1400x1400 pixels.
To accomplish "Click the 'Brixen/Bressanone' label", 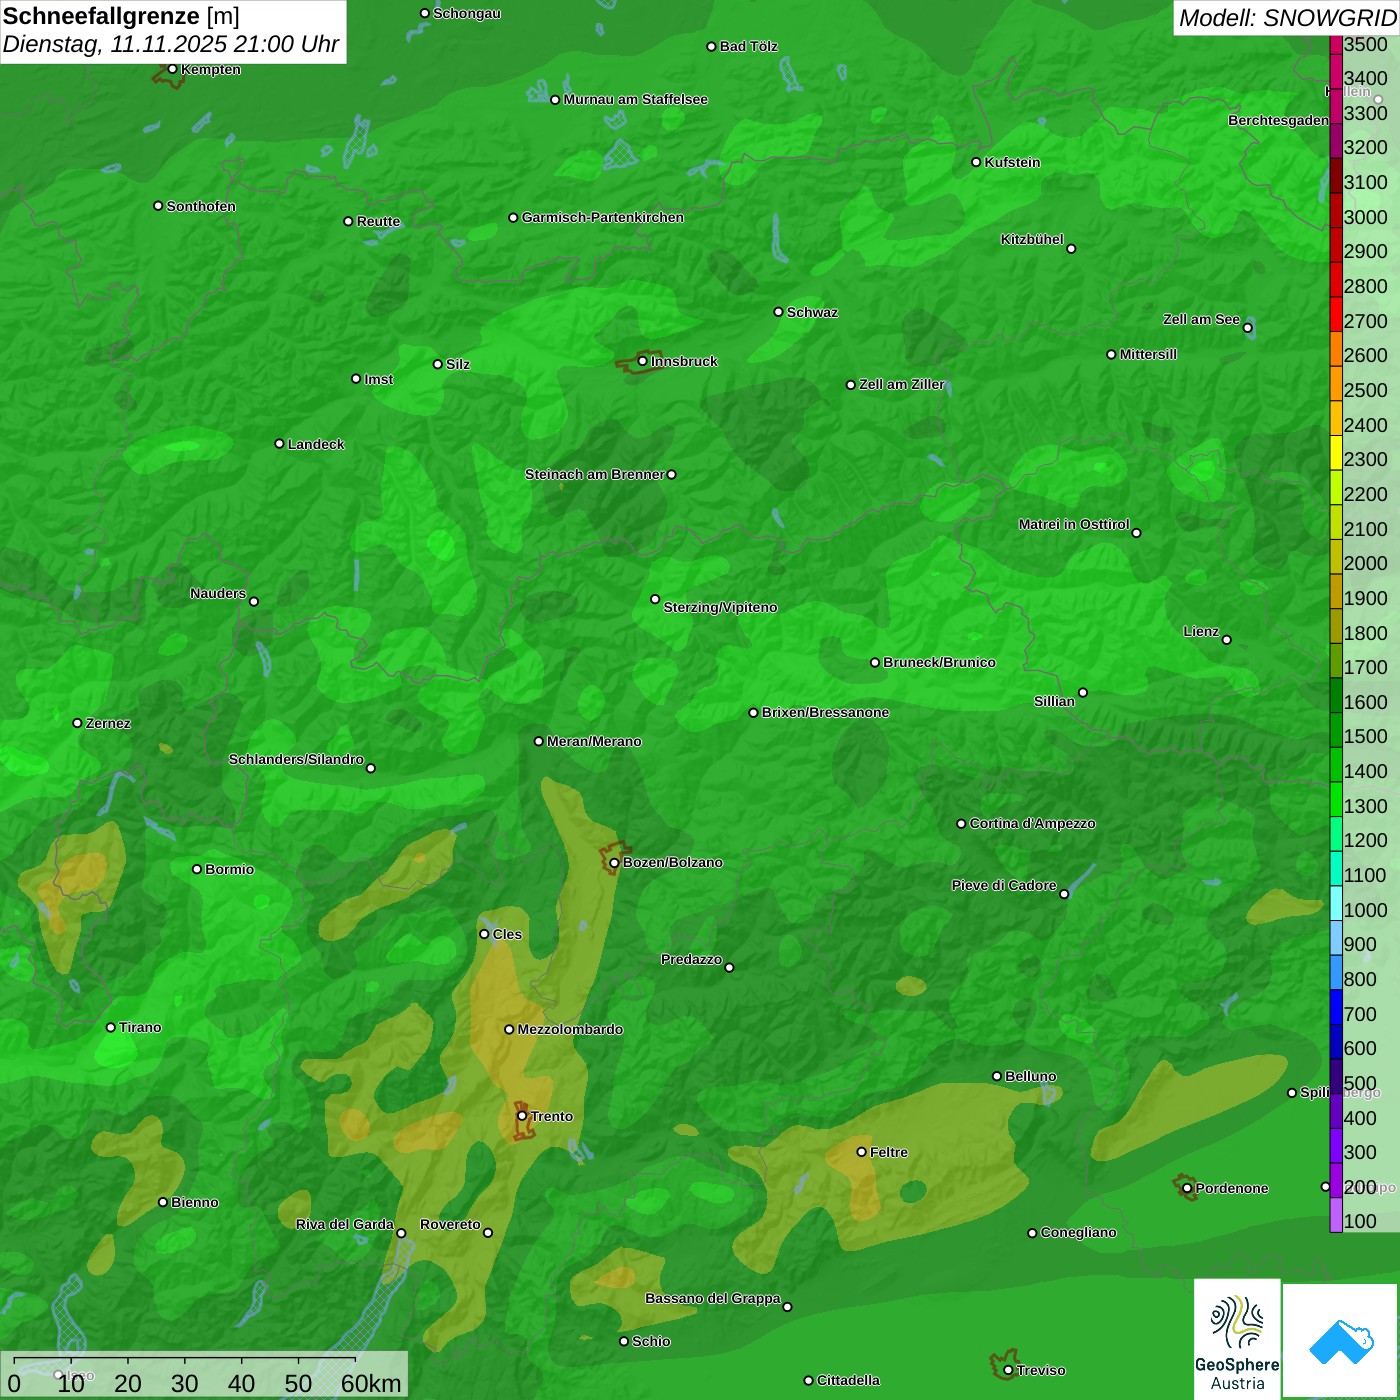I will pos(826,712).
